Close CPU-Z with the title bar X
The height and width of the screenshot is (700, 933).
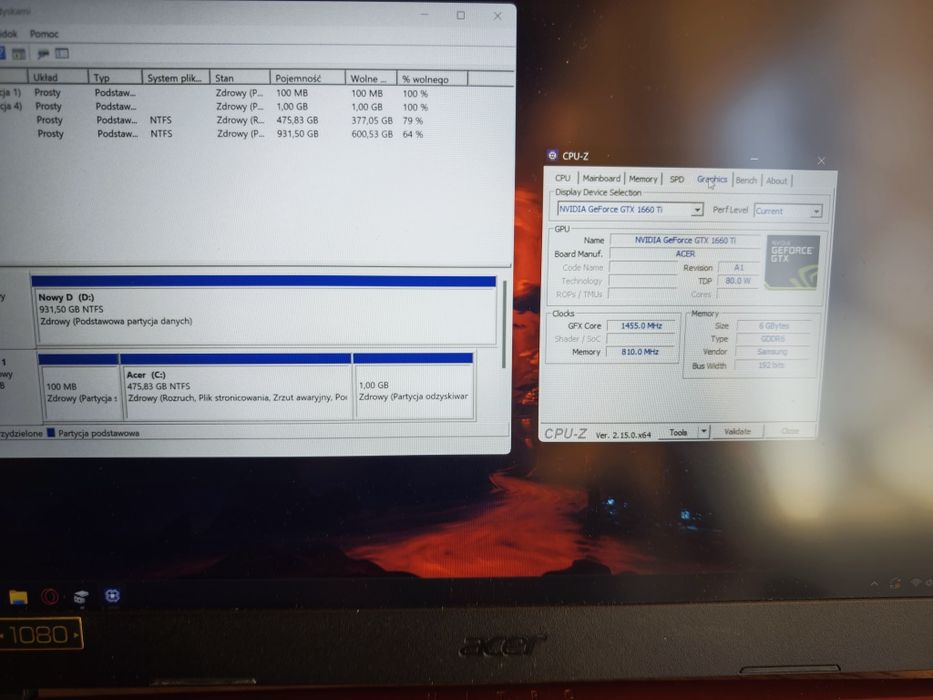[821, 161]
